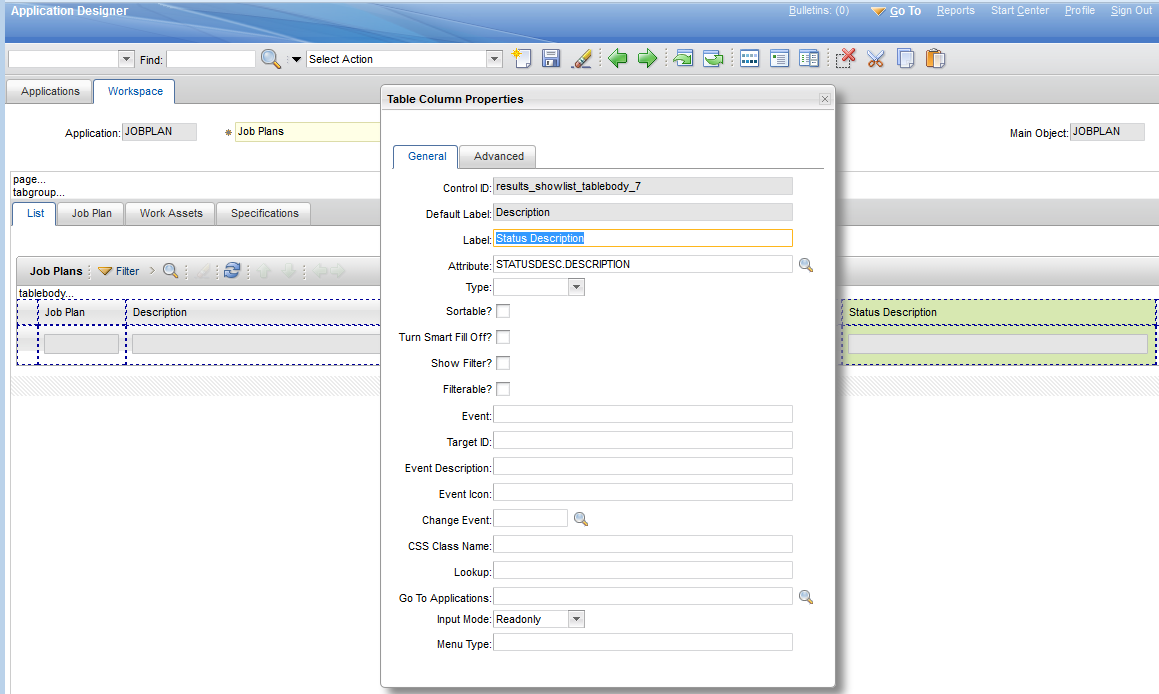The height and width of the screenshot is (694, 1159).
Task: Select the Cut scissors tool
Action: [x=875, y=58]
